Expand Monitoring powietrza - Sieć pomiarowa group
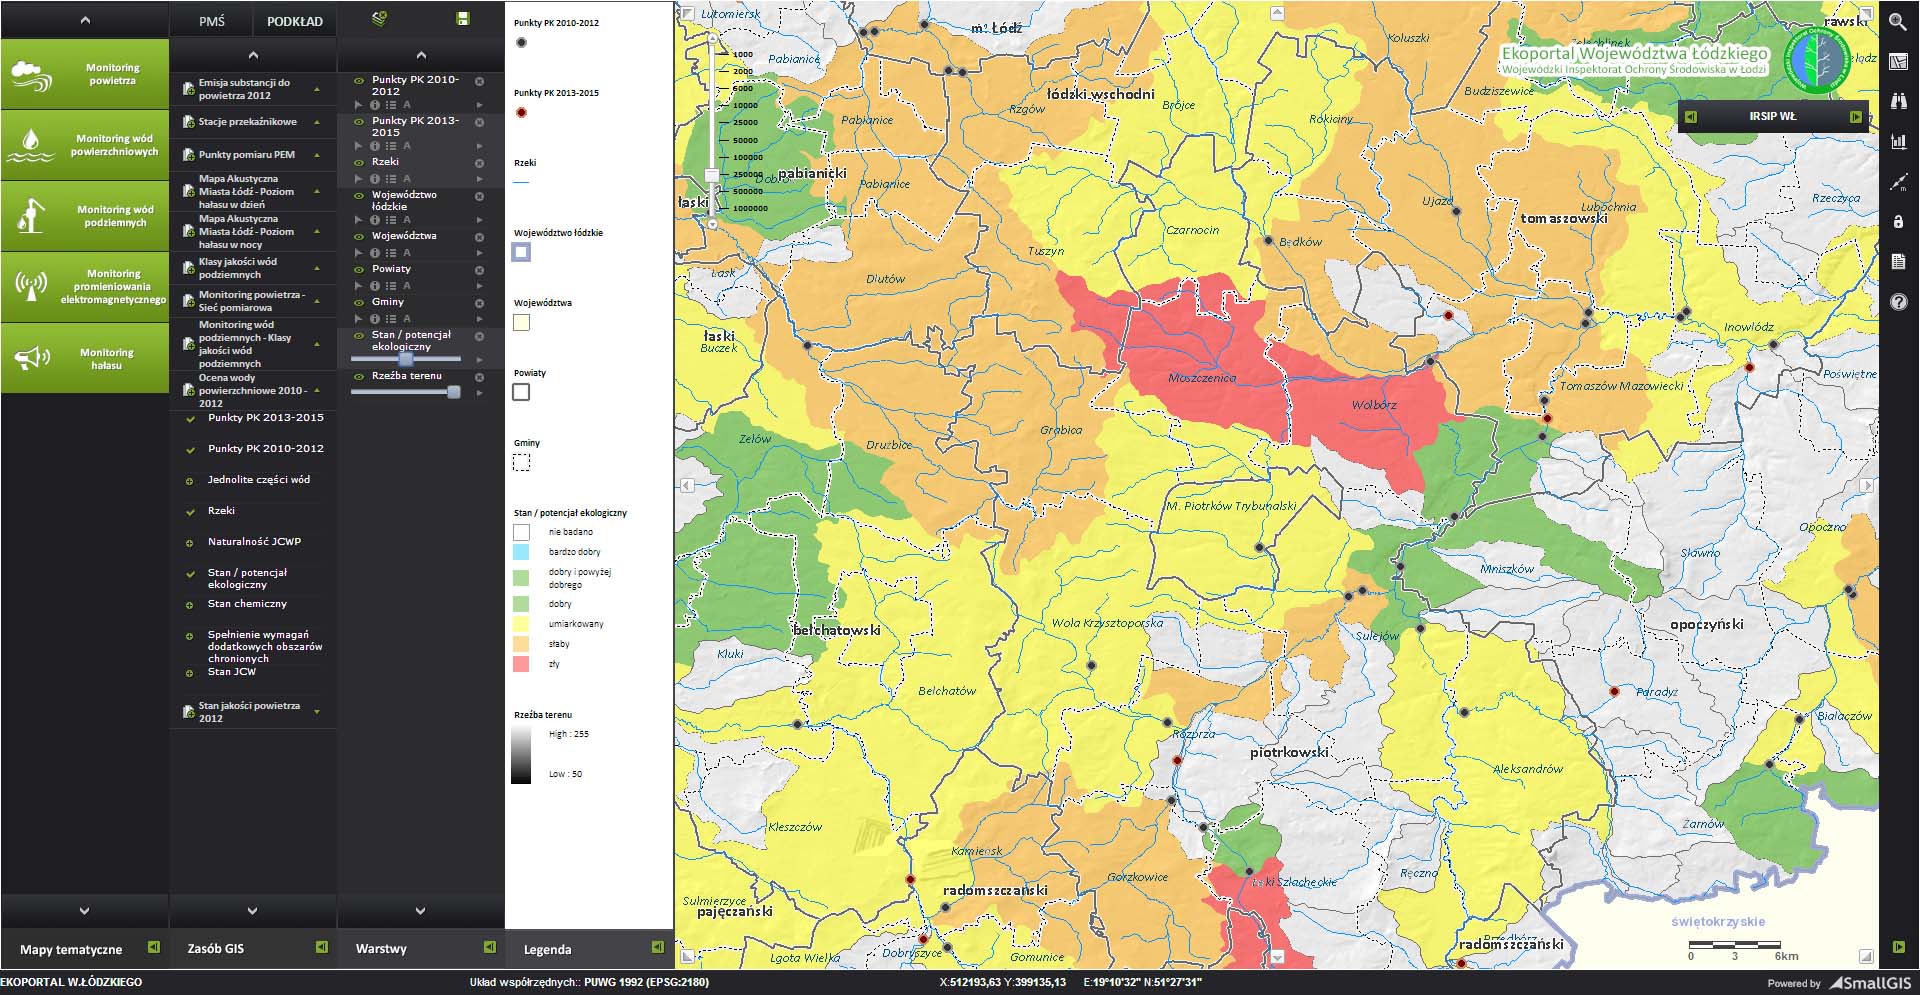 click(x=317, y=302)
